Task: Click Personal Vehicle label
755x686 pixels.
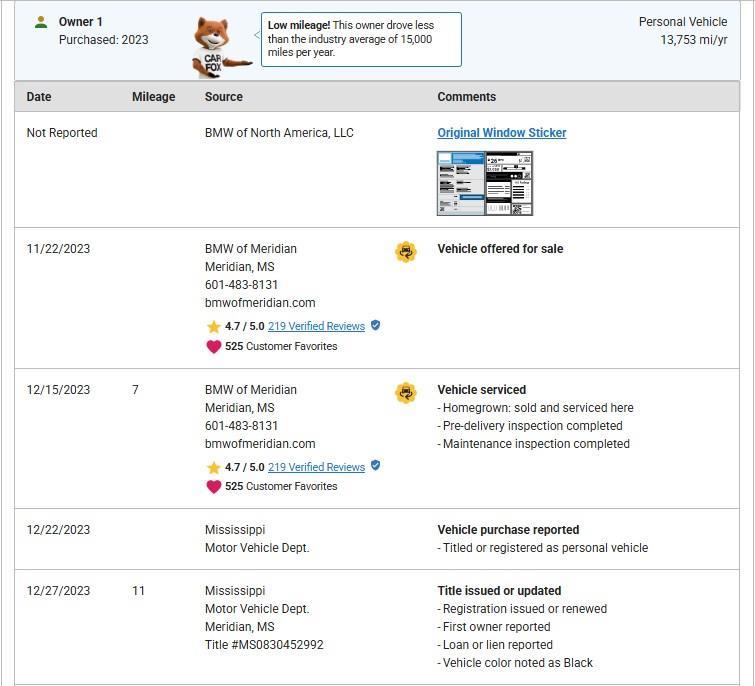Action: 683,22
